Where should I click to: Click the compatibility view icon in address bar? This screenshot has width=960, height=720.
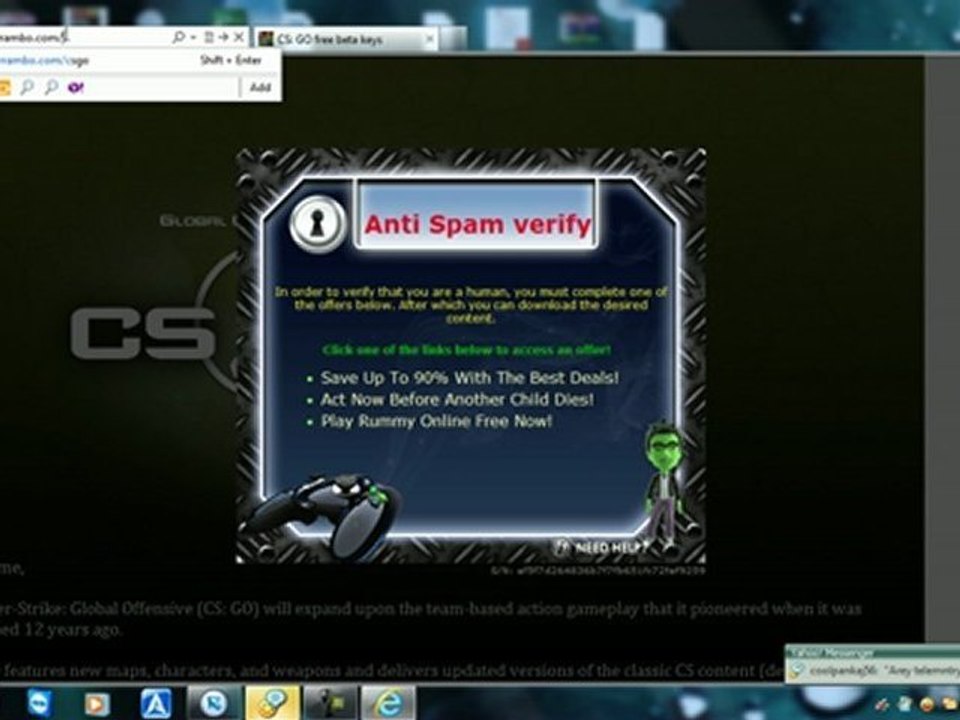[209, 38]
